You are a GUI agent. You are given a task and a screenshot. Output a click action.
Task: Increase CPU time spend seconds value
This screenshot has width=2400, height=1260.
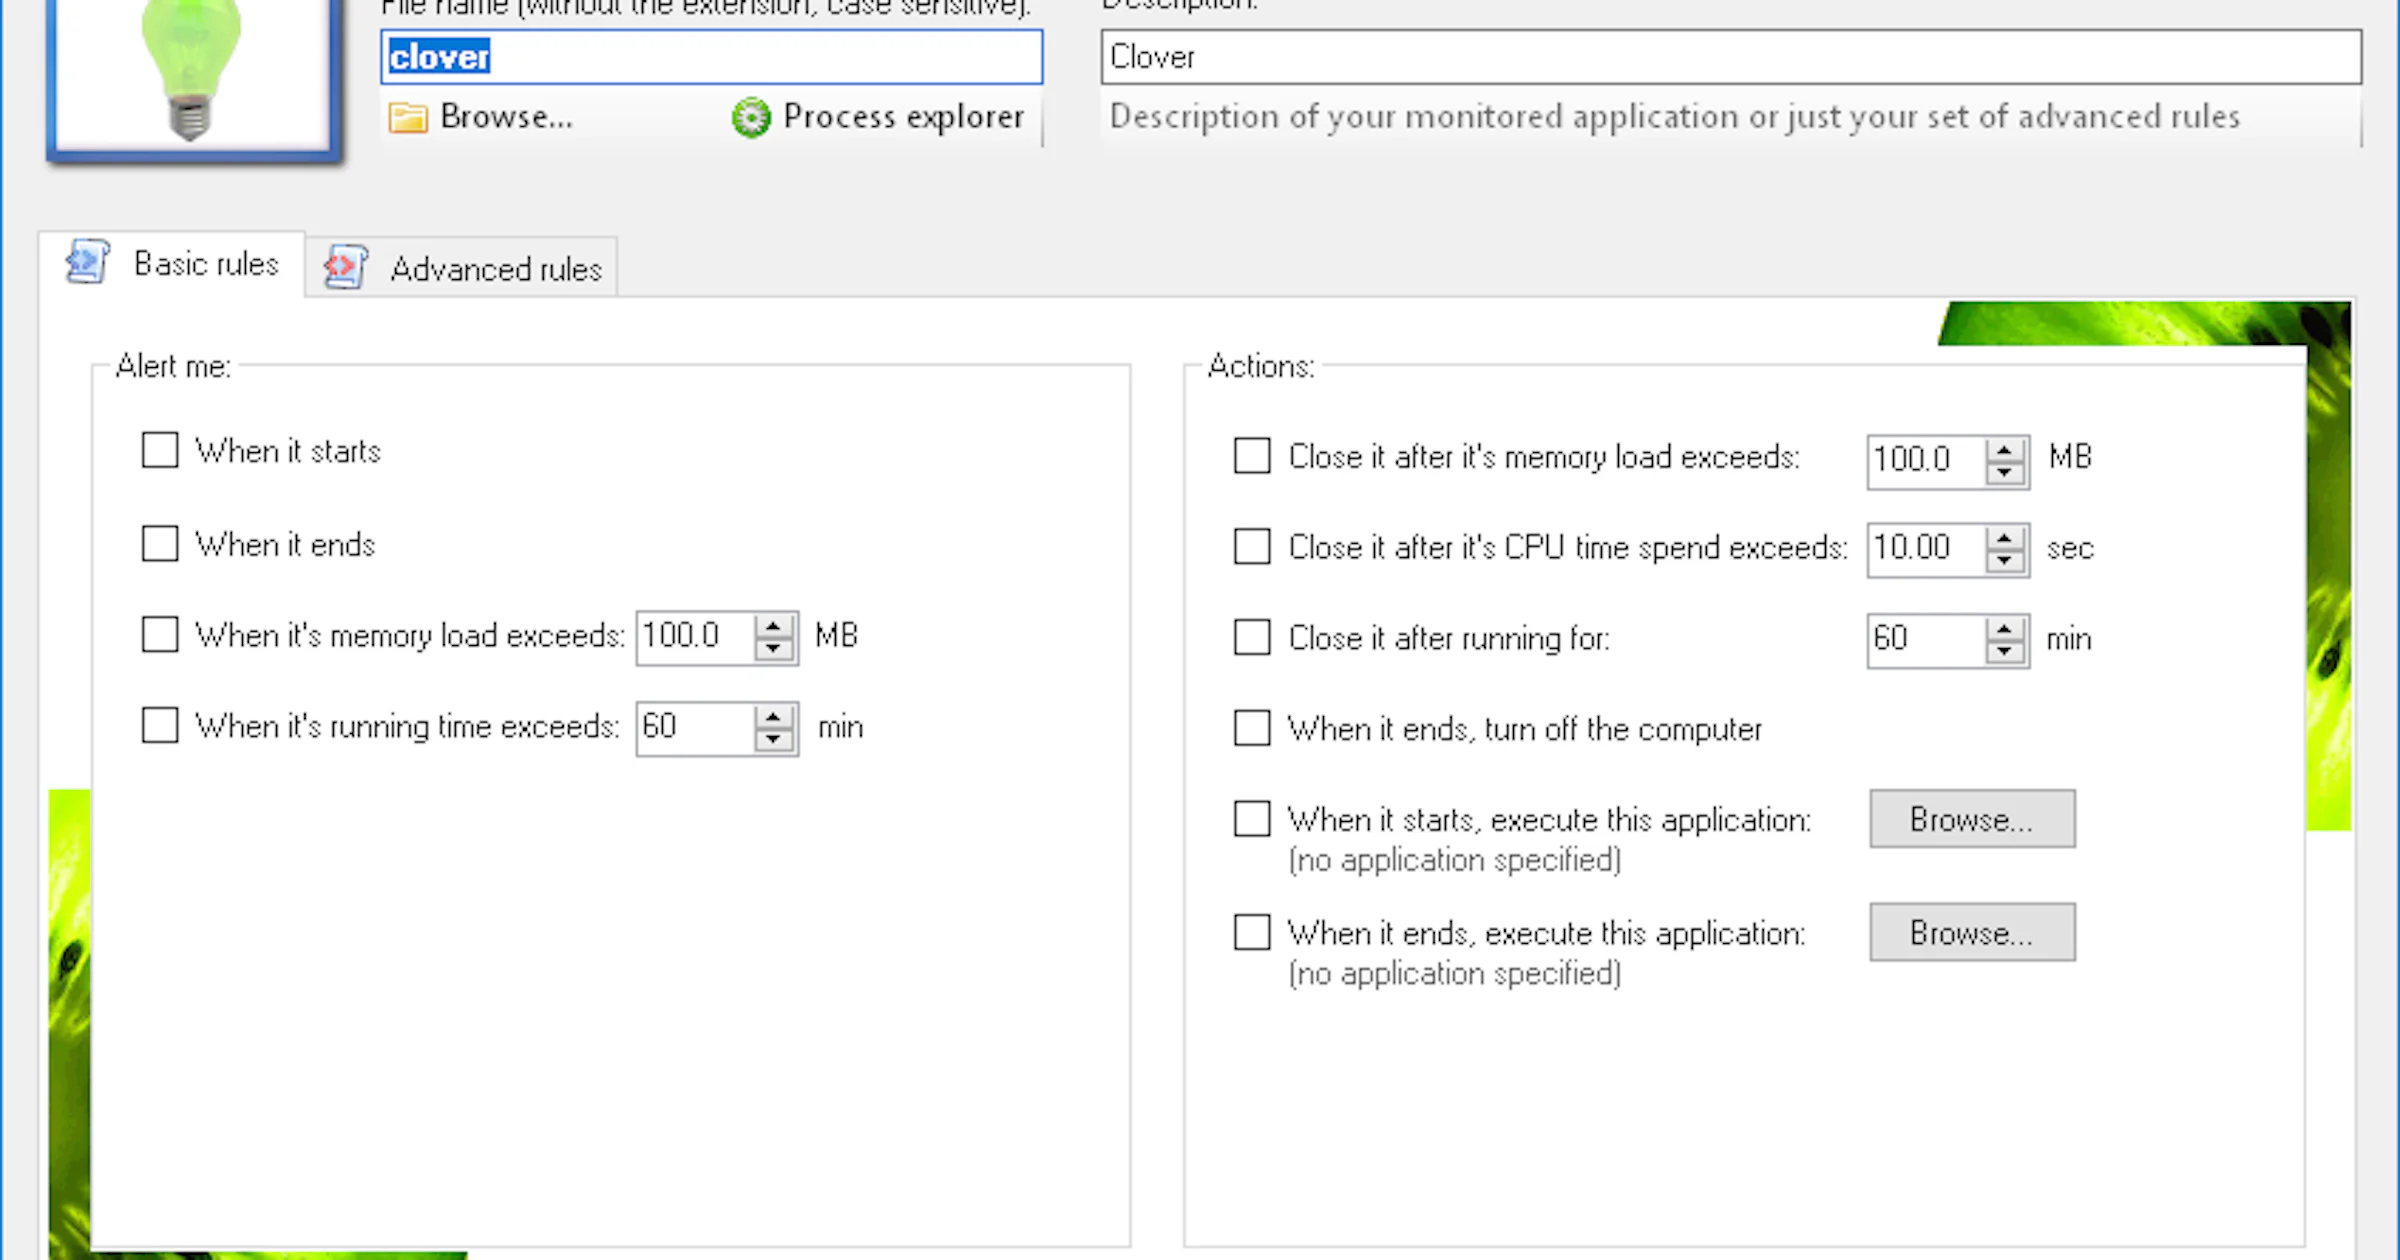pos(2005,538)
